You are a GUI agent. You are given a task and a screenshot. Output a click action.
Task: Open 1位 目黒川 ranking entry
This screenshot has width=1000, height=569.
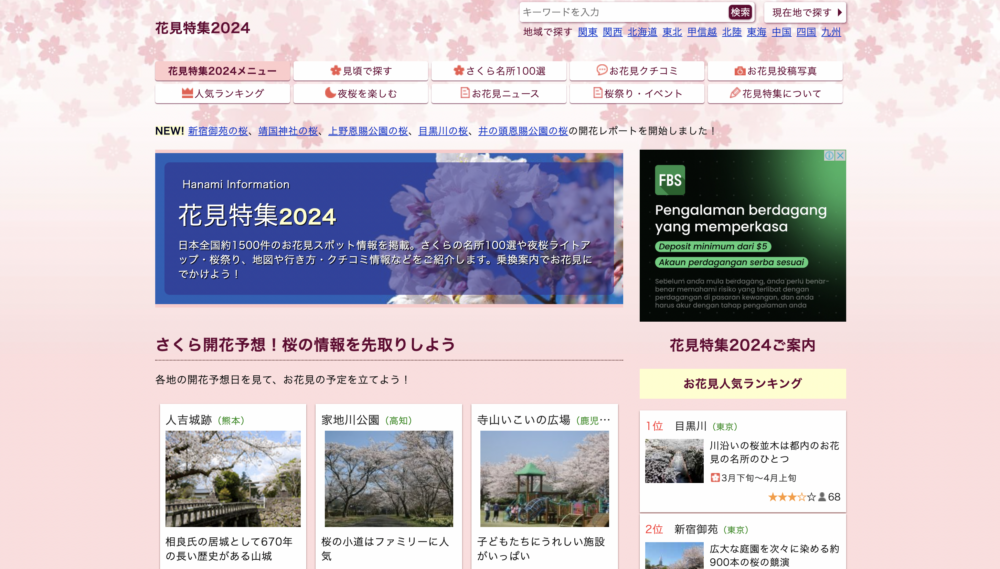coord(742,461)
